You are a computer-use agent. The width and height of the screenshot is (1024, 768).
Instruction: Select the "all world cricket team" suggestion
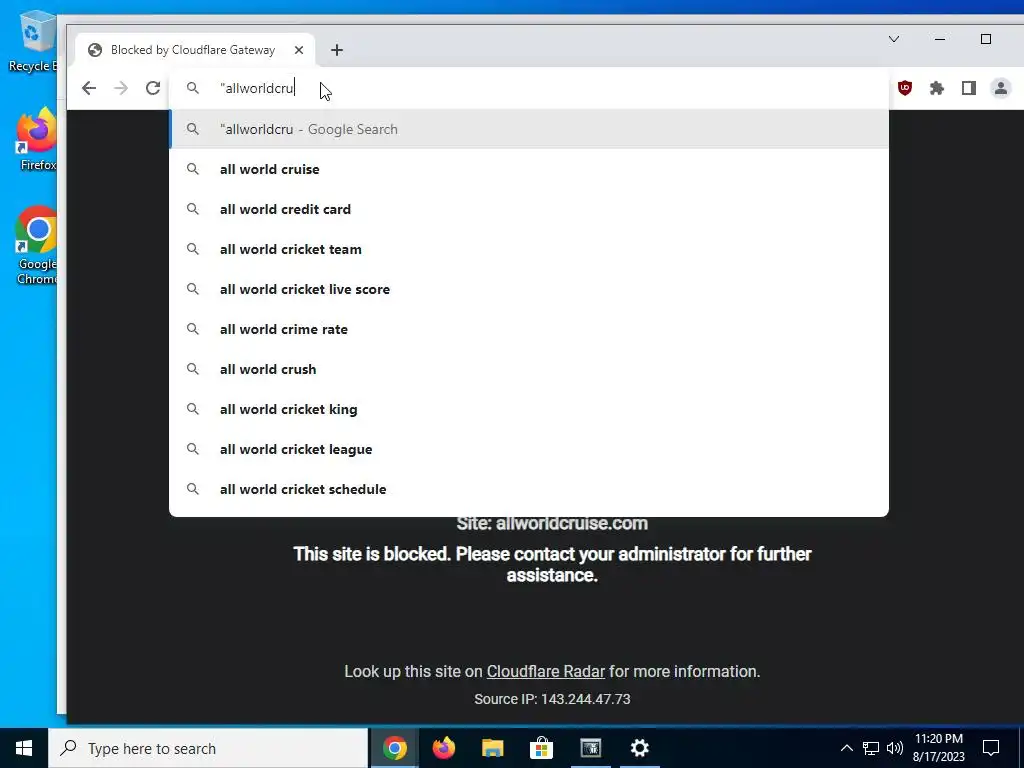tap(529, 249)
